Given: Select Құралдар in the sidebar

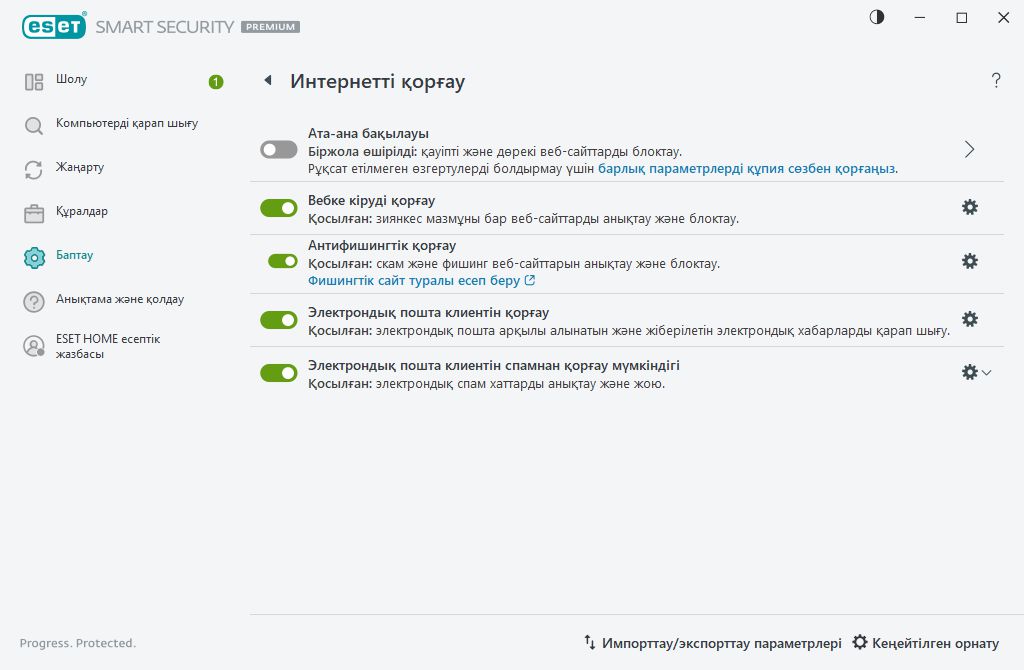Looking at the screenshot, I should (x=82, y=212).
